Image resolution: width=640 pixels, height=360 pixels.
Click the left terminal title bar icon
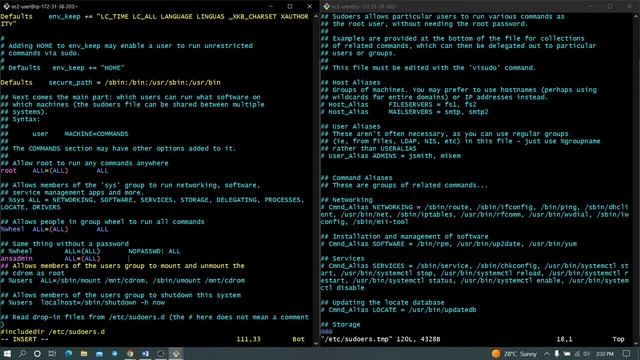coord(6,6)
